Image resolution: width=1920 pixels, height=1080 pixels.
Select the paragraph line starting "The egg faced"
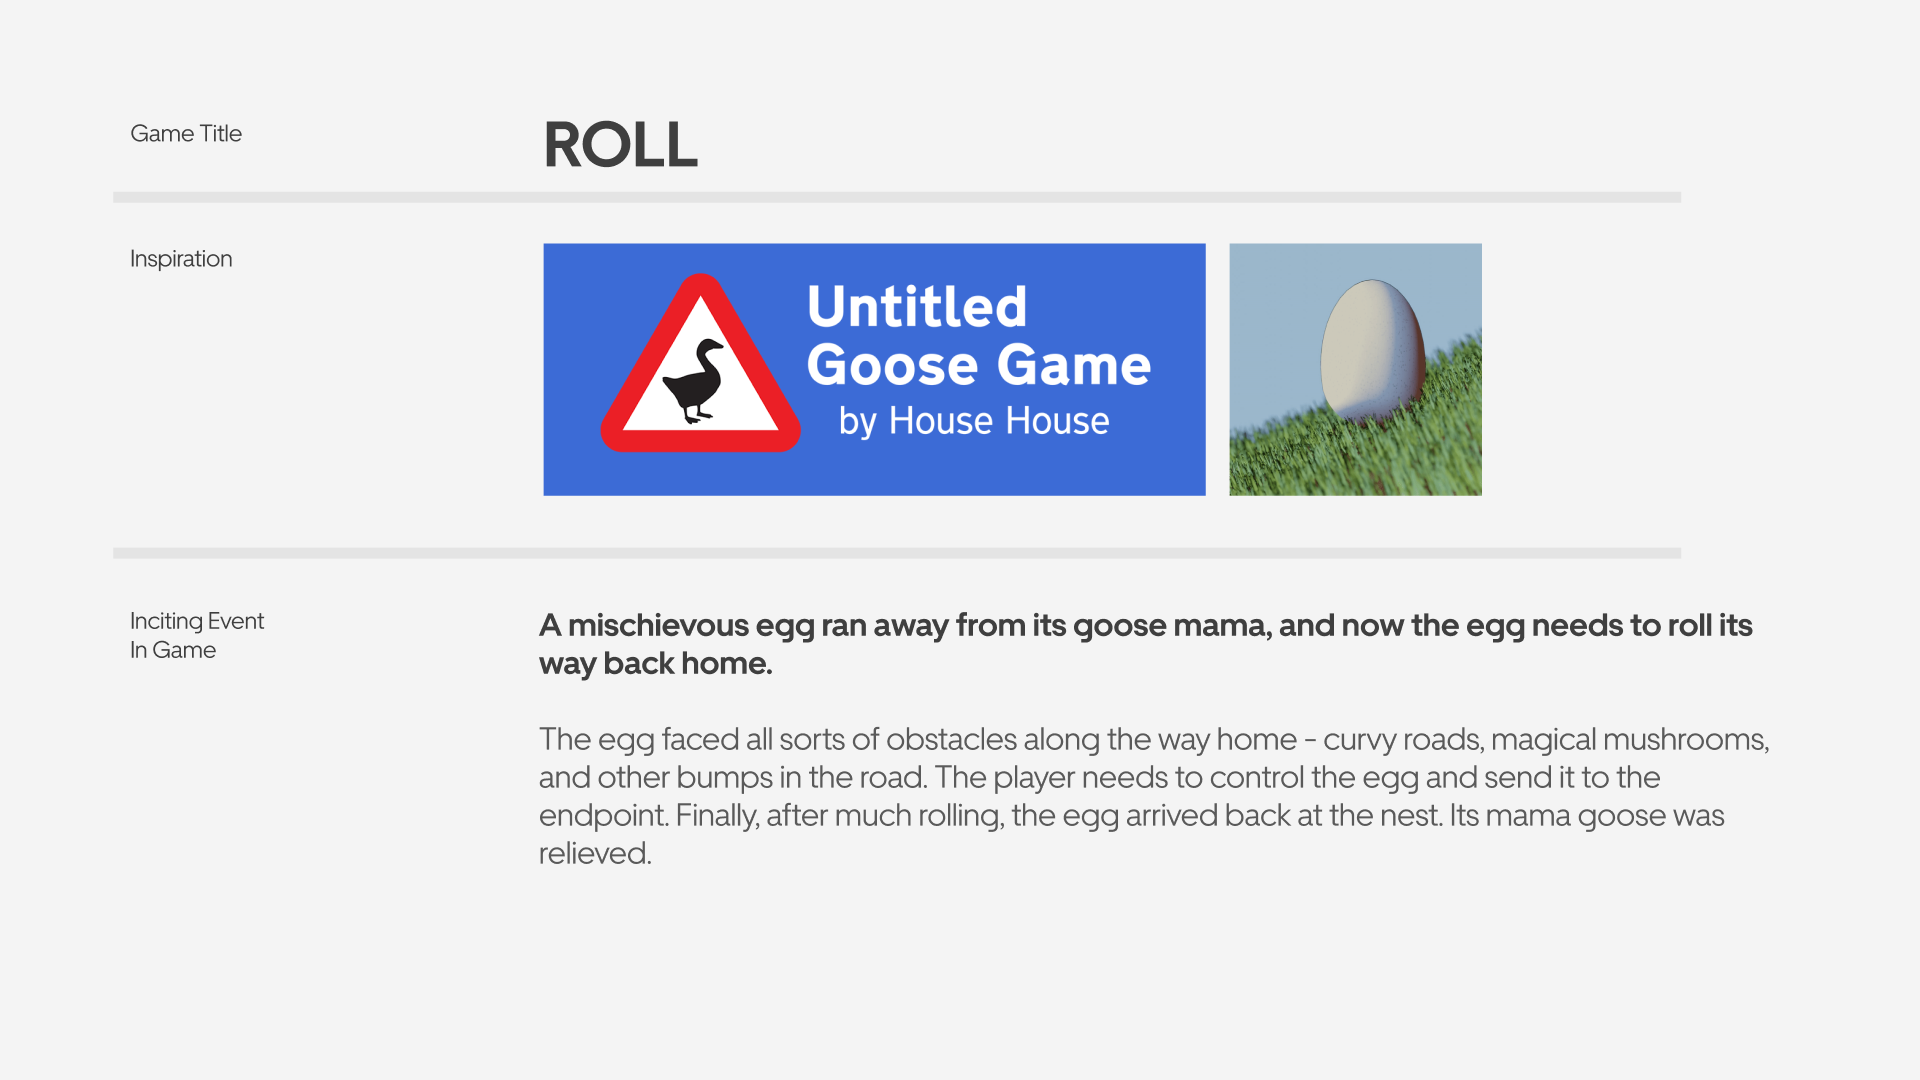point(1153,740)
